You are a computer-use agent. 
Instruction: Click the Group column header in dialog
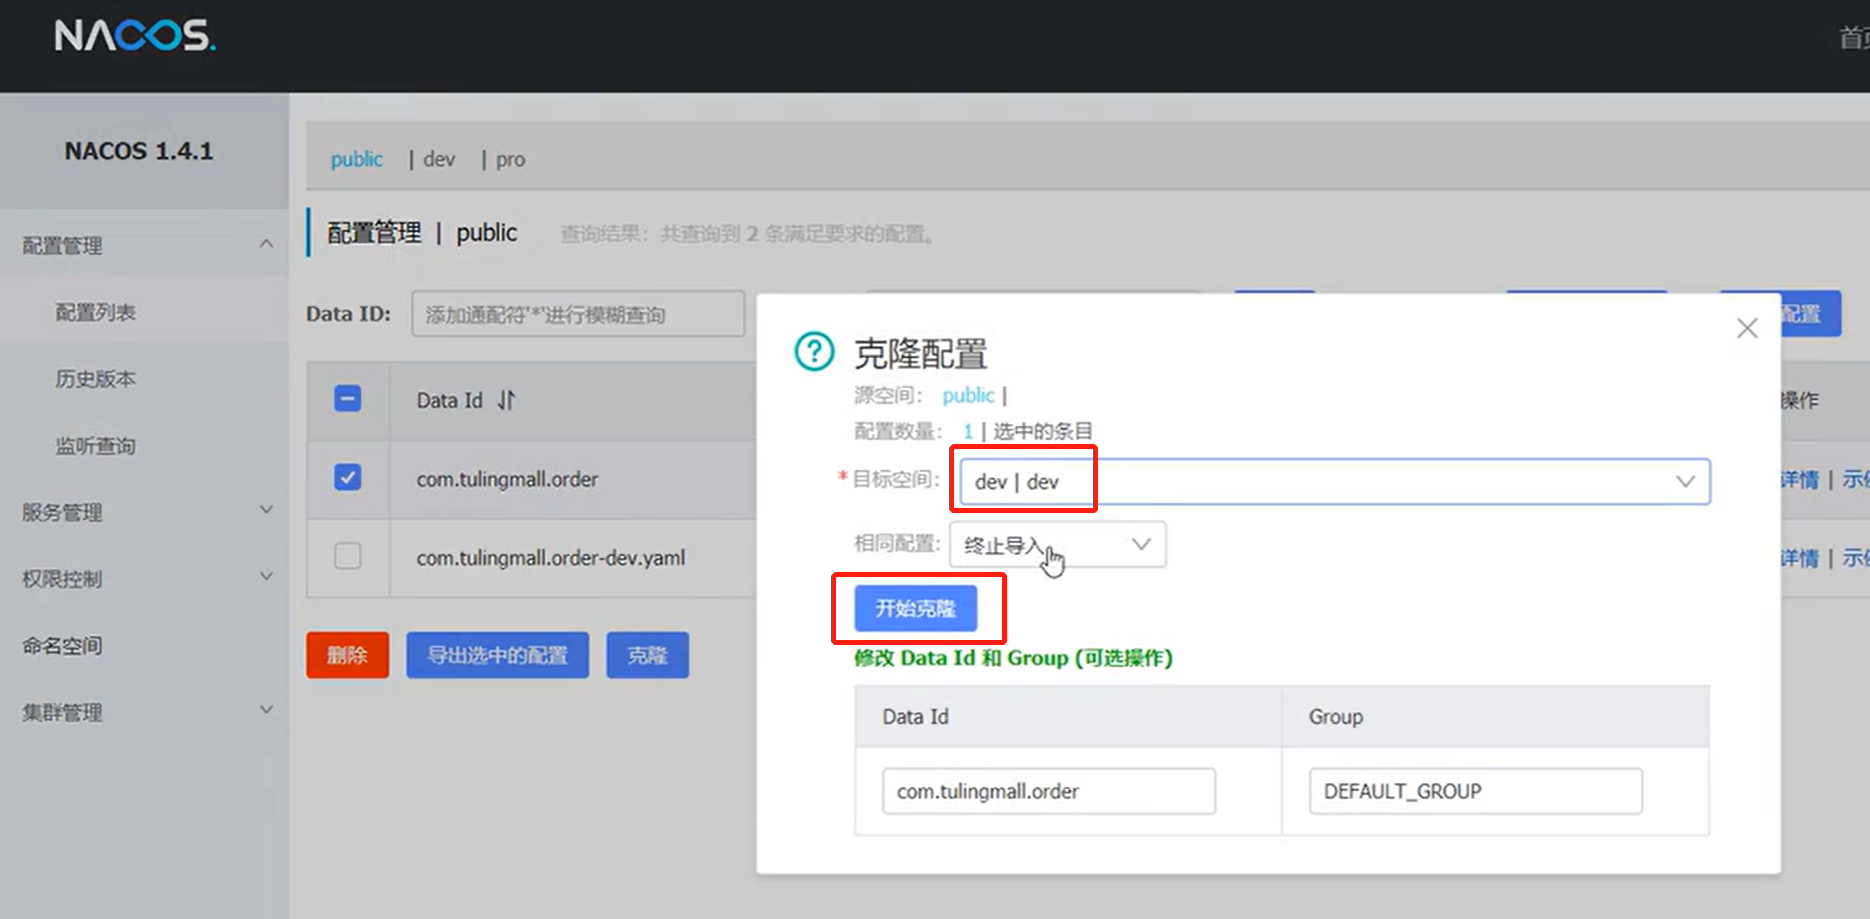click(1336, 717)
